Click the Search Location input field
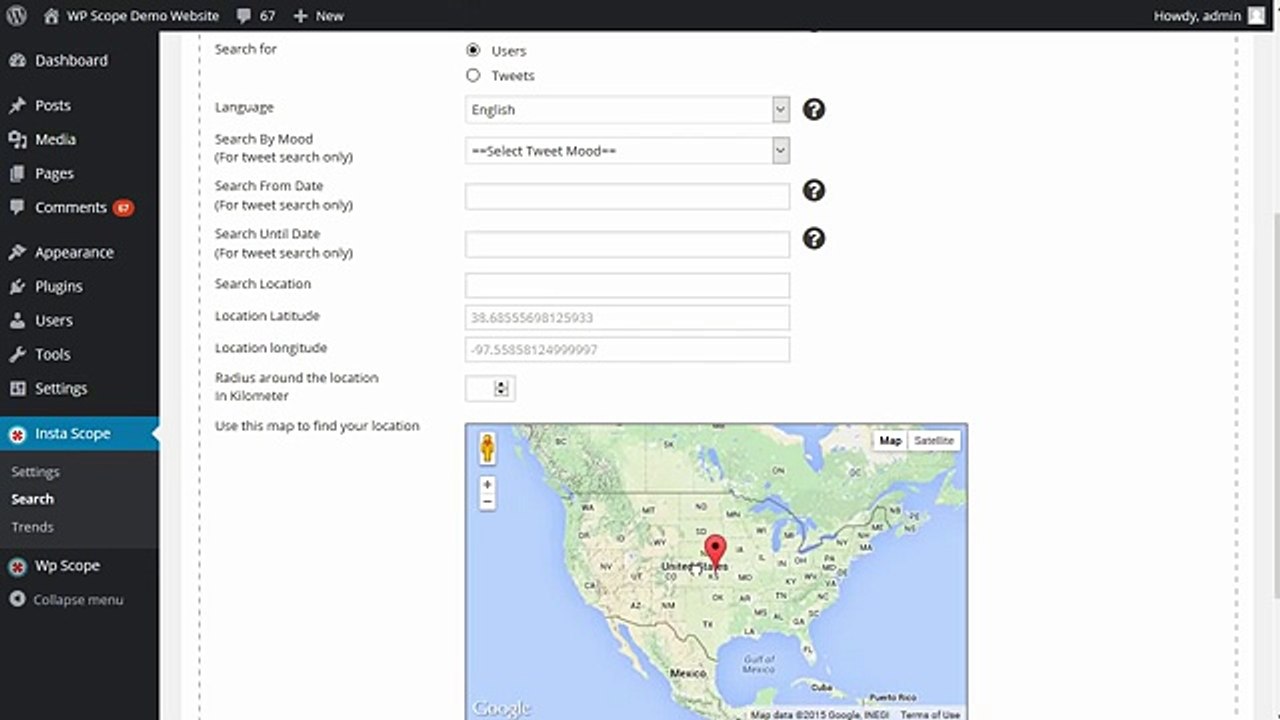 tap(627, 285)
